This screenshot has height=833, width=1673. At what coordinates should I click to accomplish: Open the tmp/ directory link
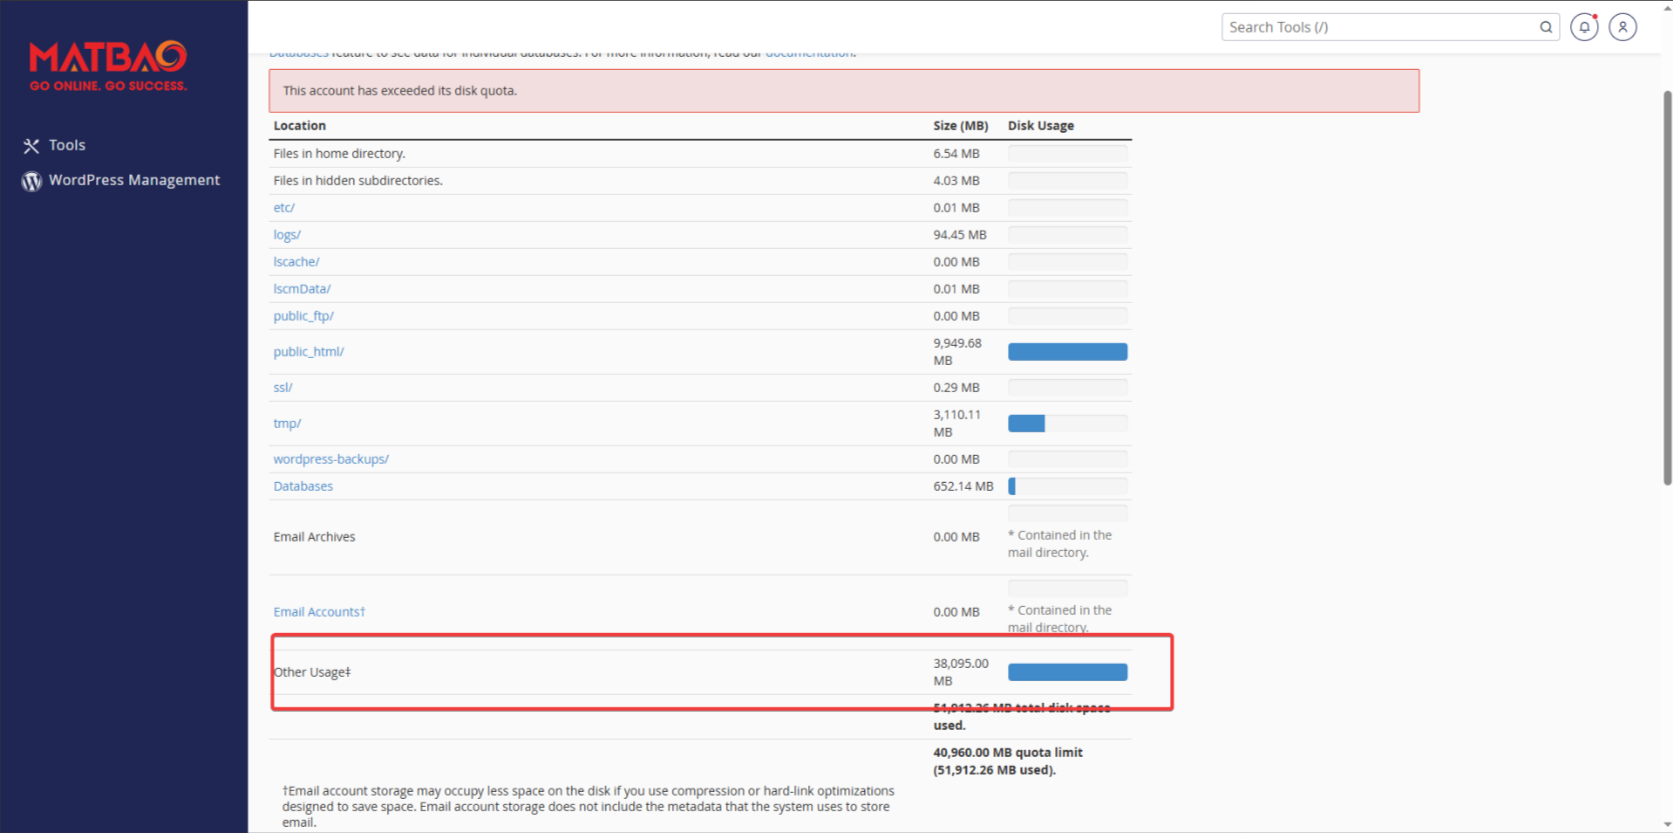click(287, 424)
